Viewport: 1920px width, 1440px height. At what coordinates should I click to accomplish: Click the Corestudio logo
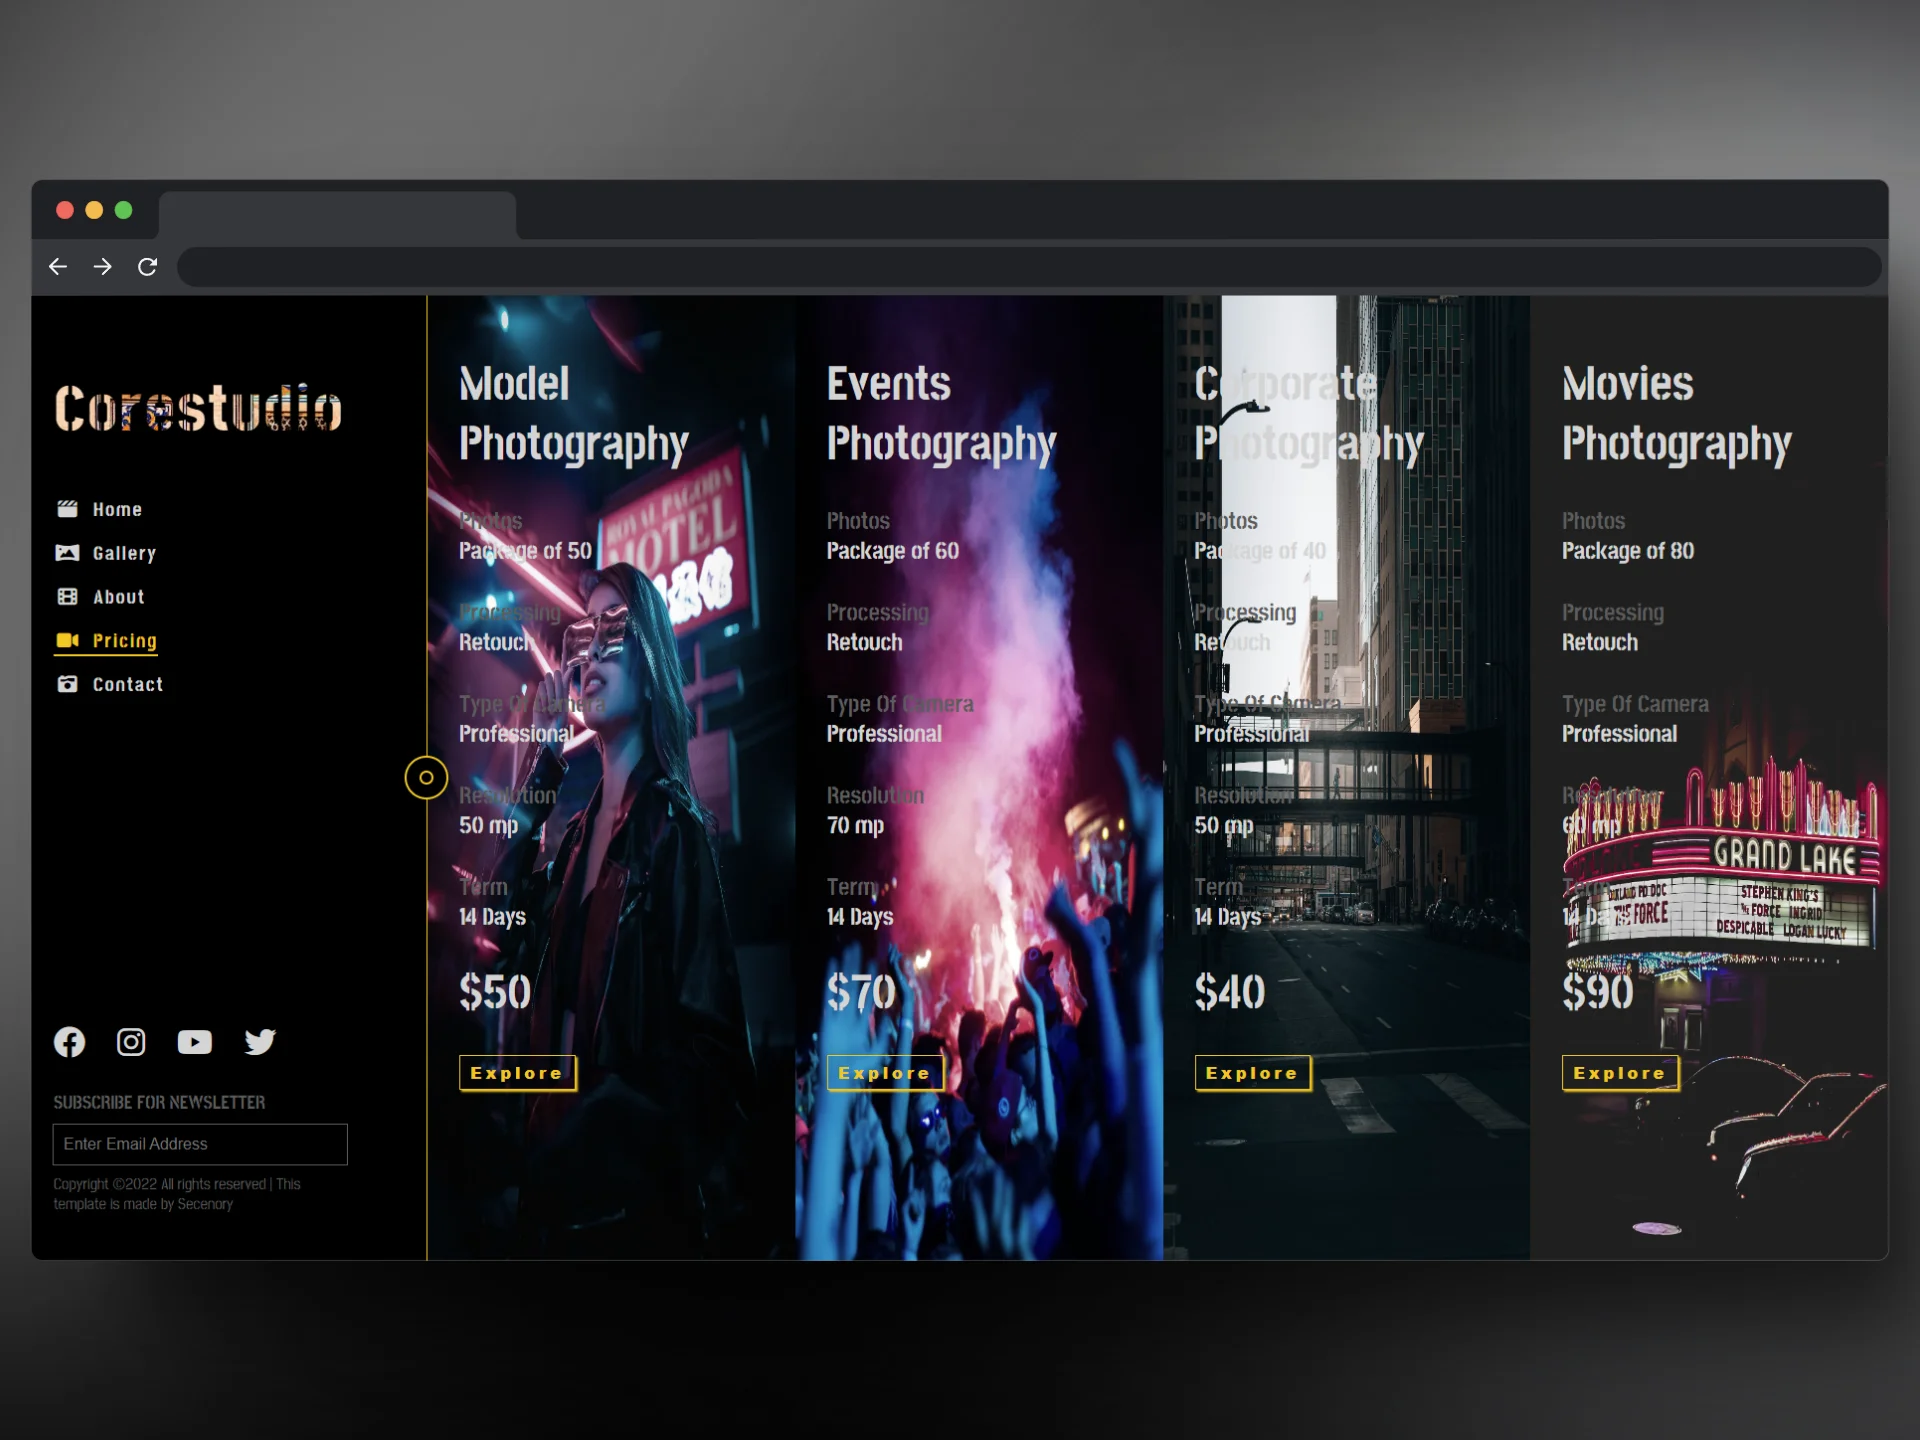(x=198, y=408)
